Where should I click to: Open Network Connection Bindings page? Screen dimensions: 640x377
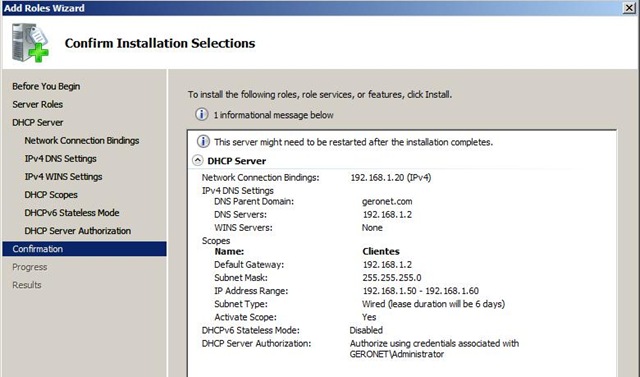coord(82,140)
